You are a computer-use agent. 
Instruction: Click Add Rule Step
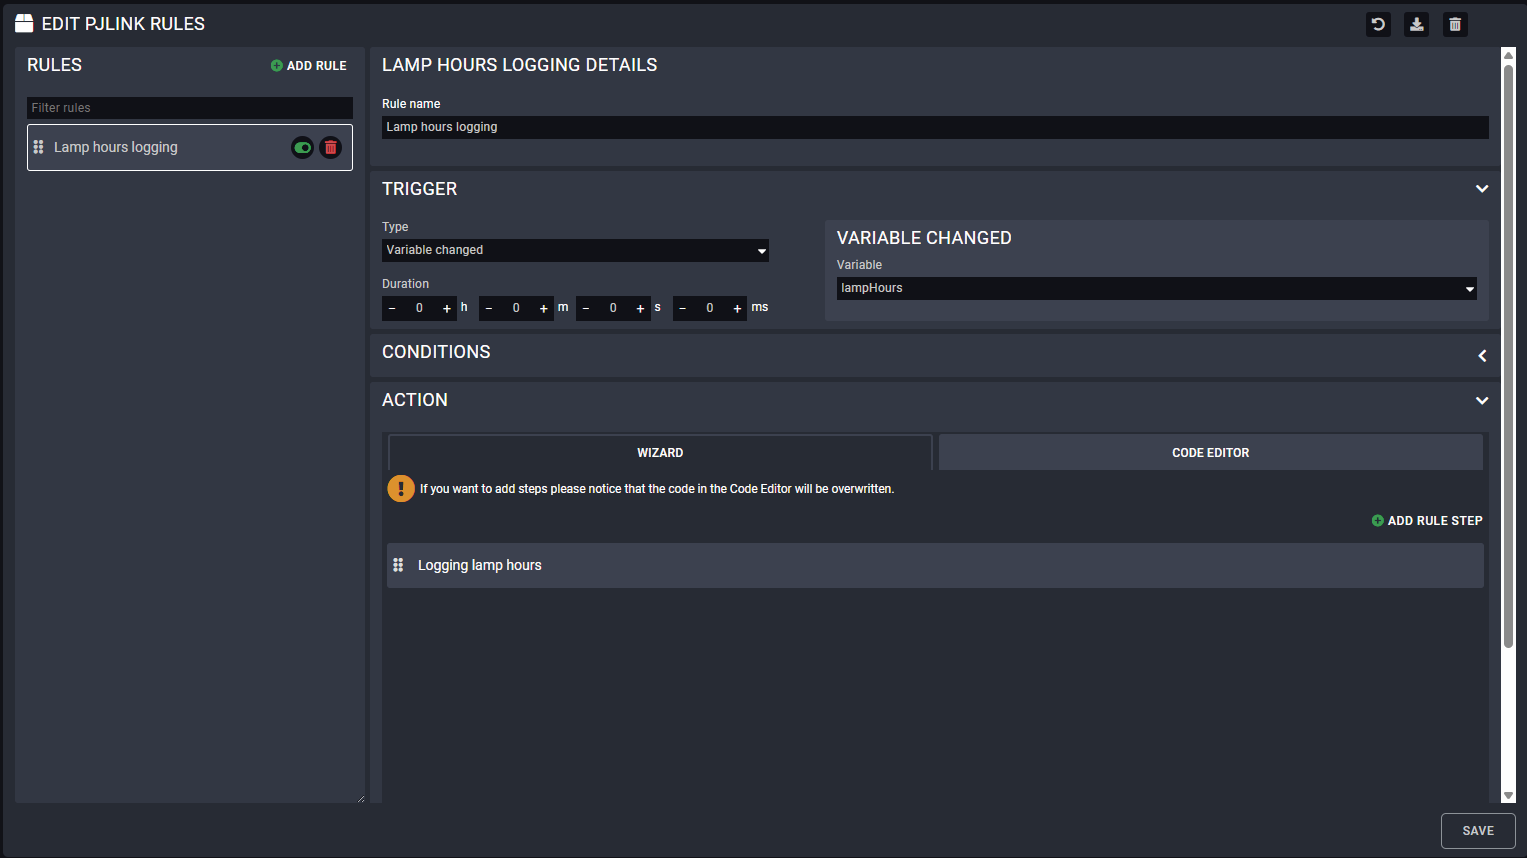coord(1427,521)
